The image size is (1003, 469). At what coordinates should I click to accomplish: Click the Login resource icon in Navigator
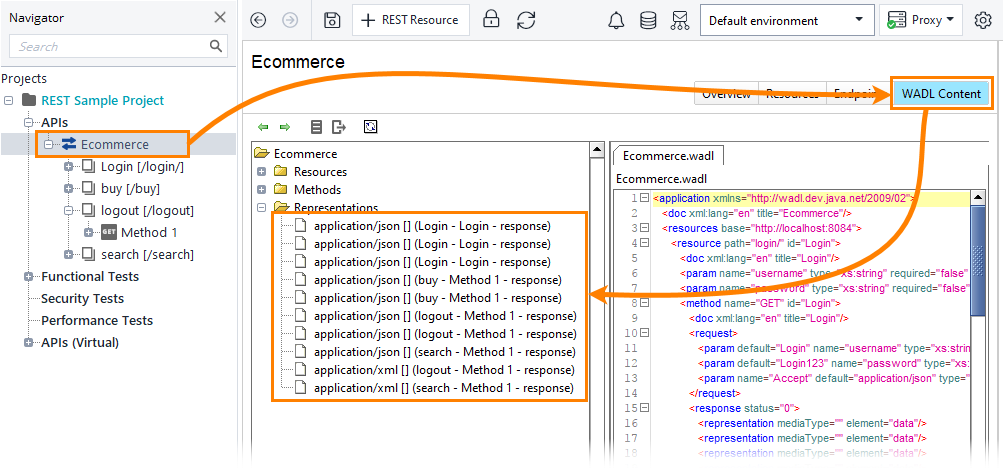88,167
